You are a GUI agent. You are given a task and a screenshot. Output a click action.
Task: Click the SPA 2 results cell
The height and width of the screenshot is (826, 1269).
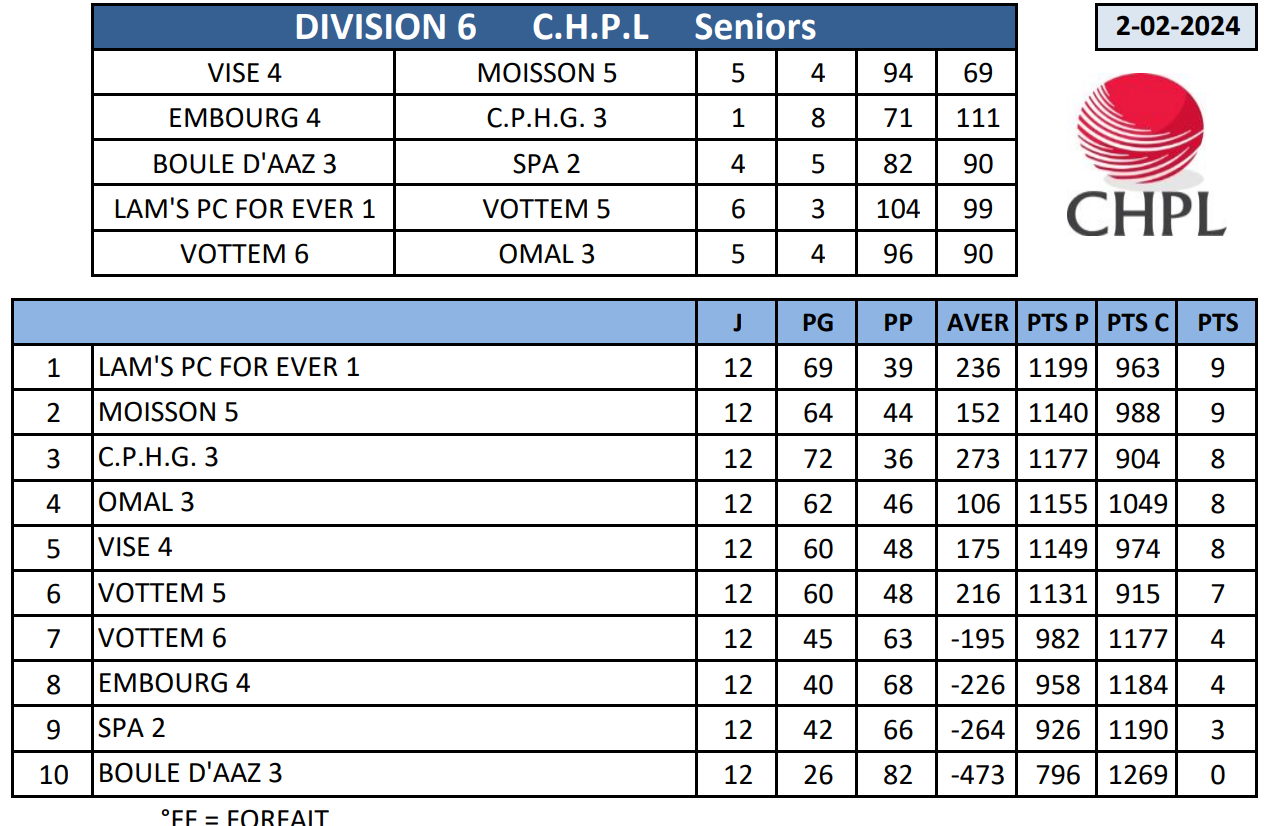546,163
